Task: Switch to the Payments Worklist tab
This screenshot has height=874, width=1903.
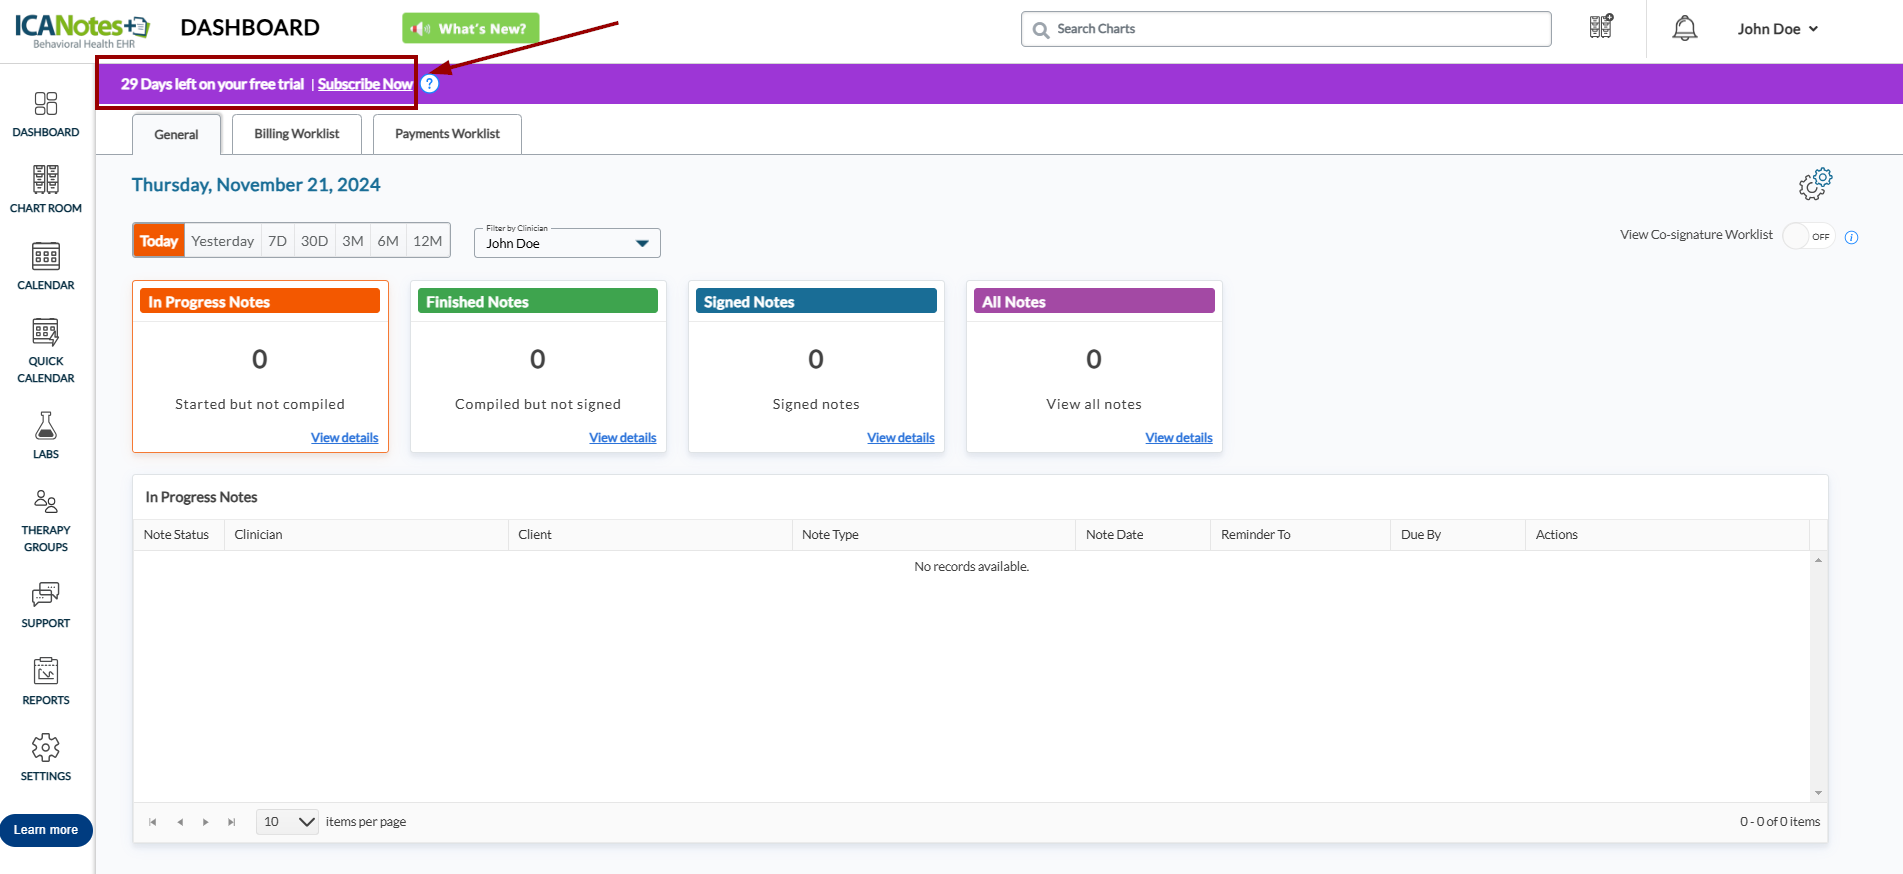Action: click(447, 134)
